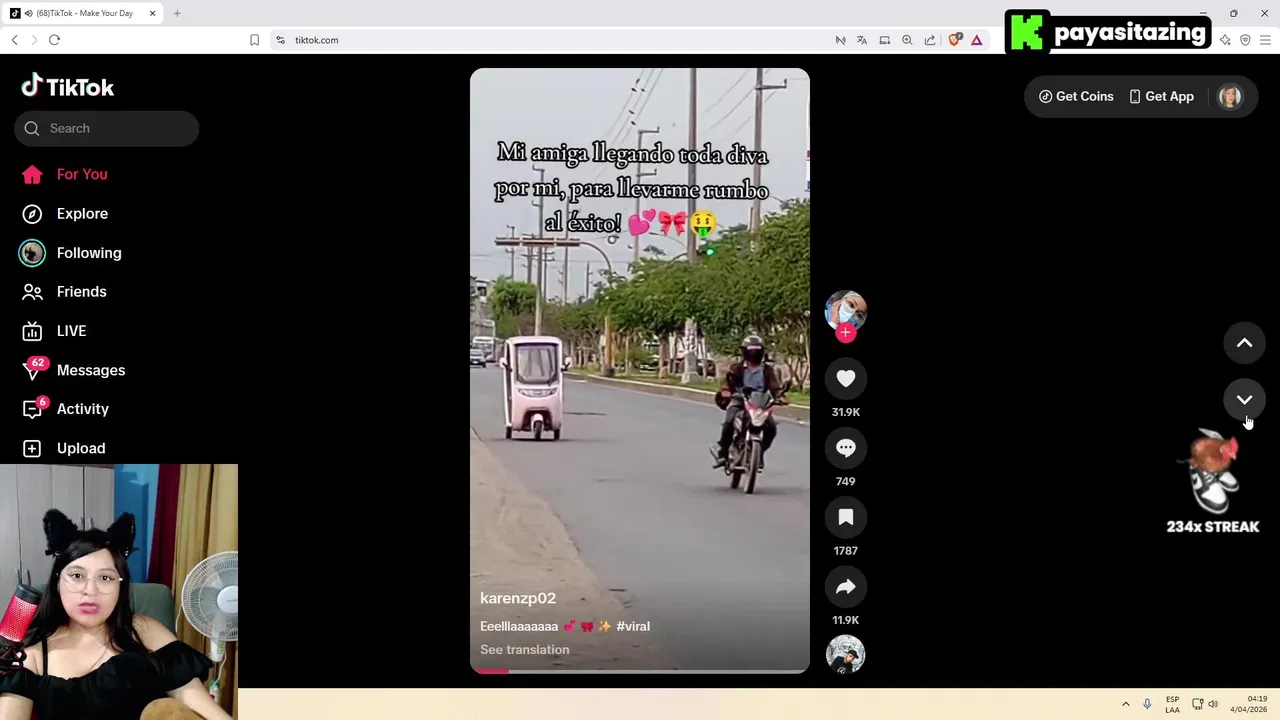Like the video with heart icon
The height and width of the screenshot is (720, 1280).
pos(845,378)
